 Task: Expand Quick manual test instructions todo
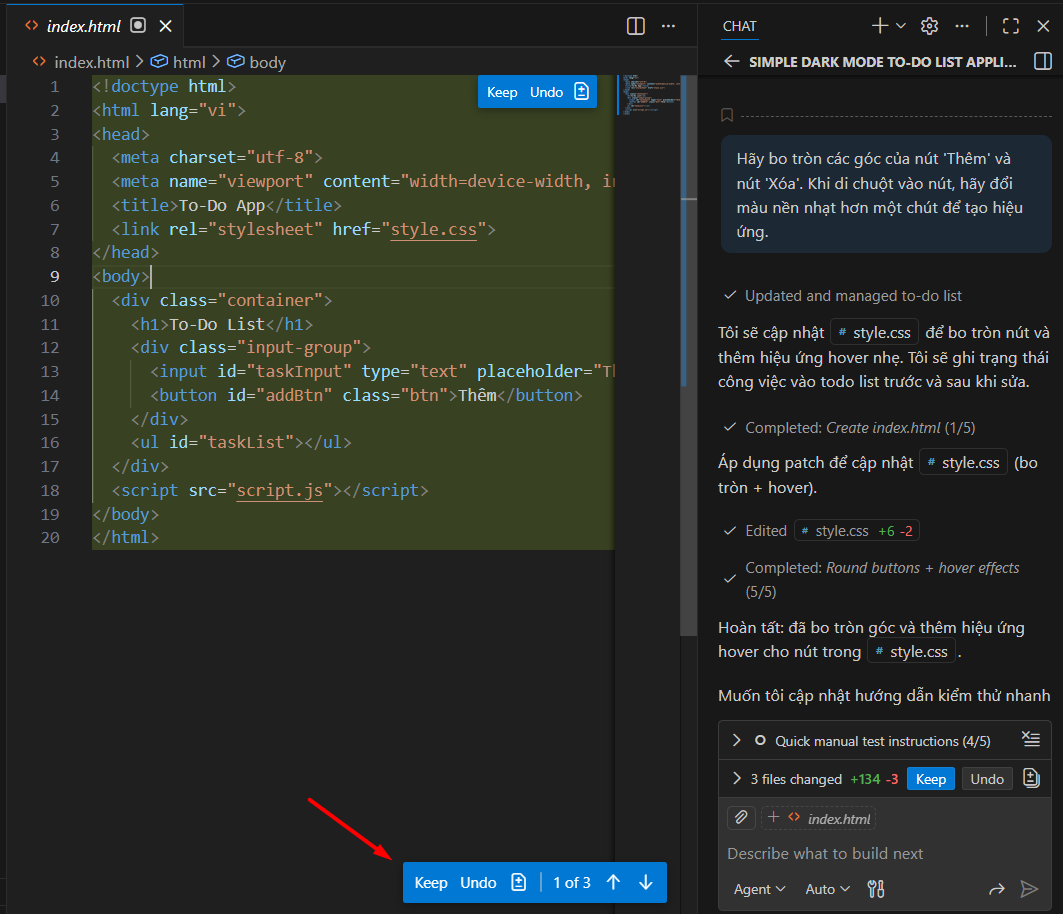pyautogui.click(x=737, y=740)
